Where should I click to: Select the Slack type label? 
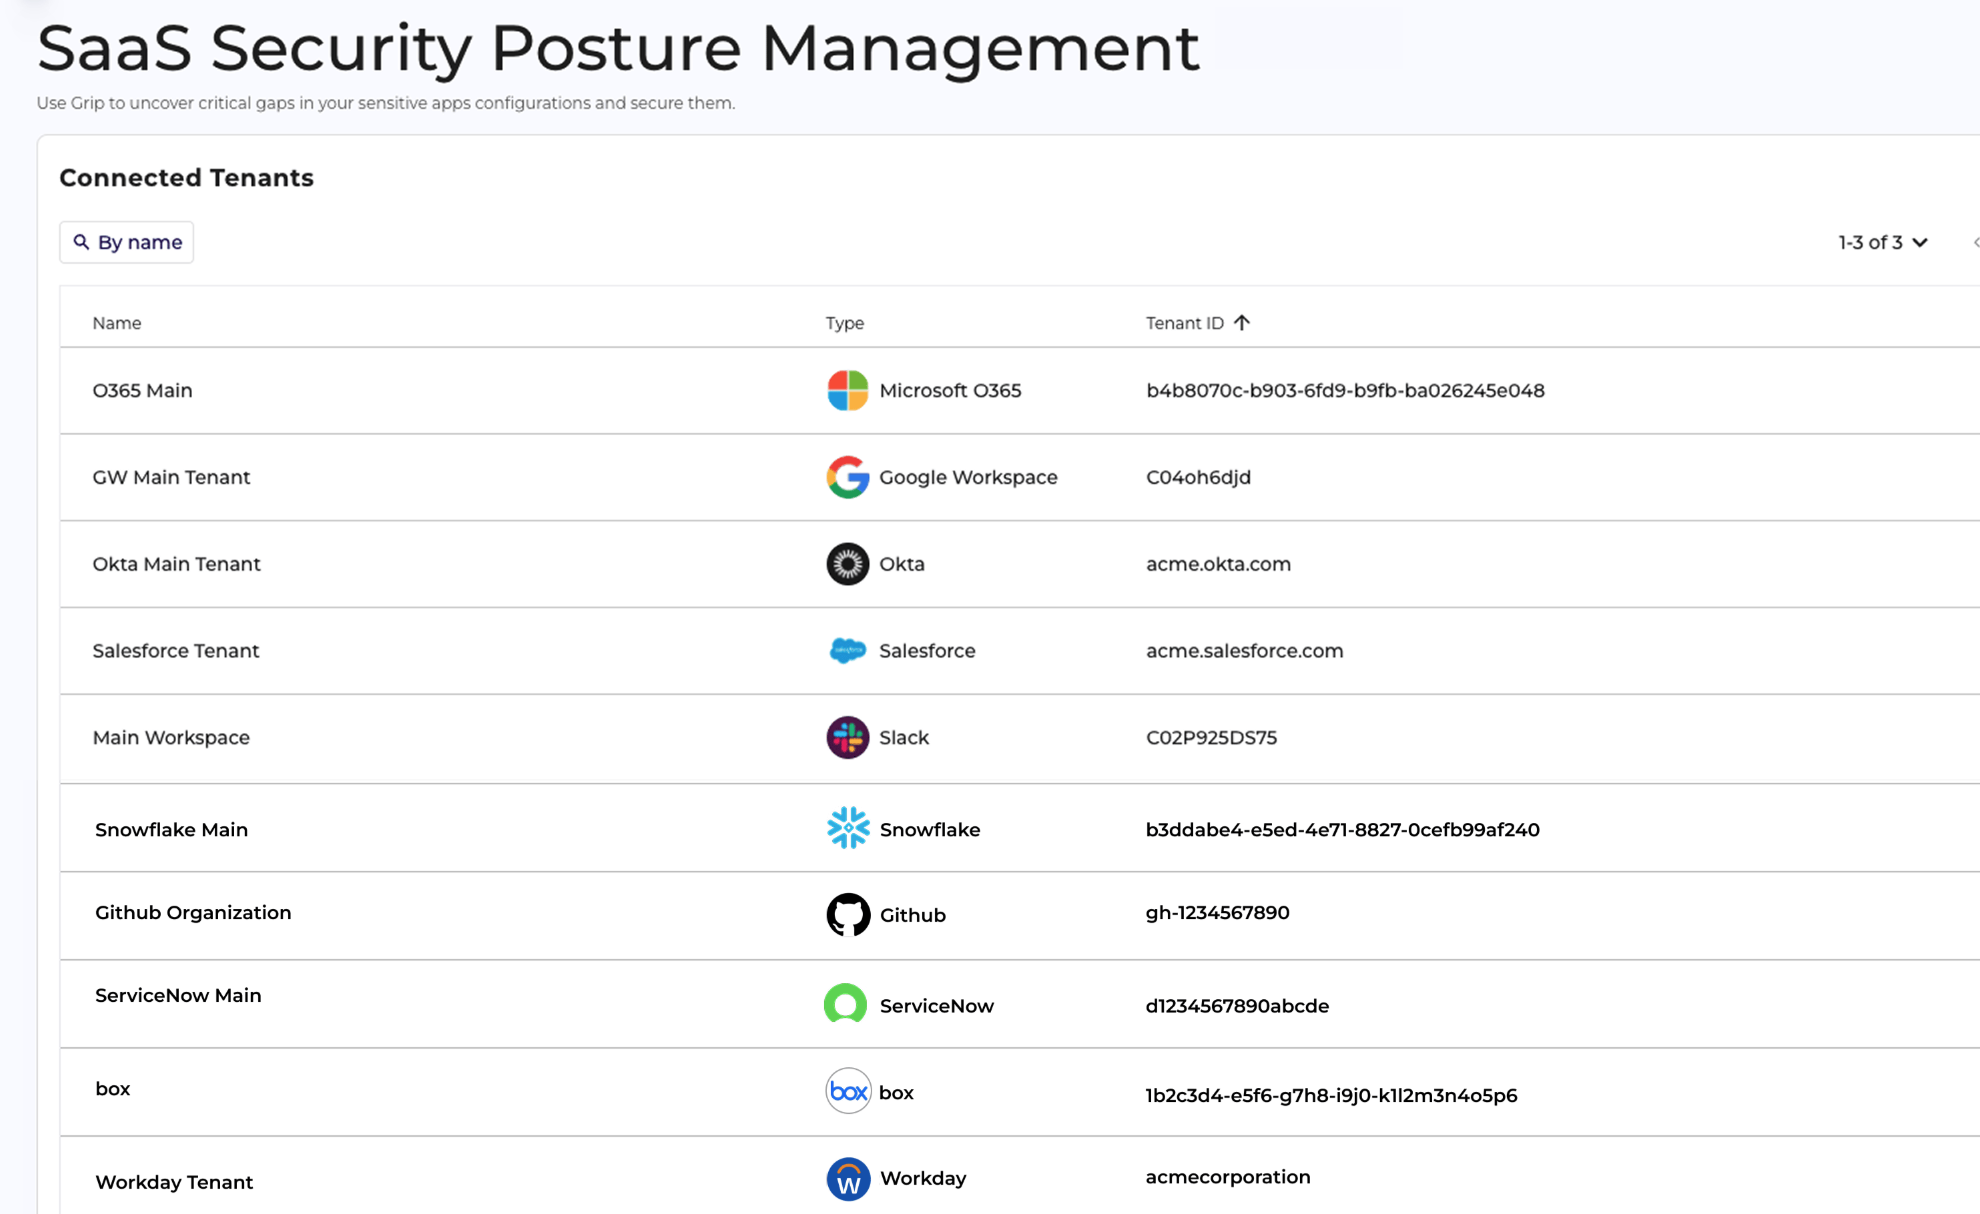click(x=904, y=737)
